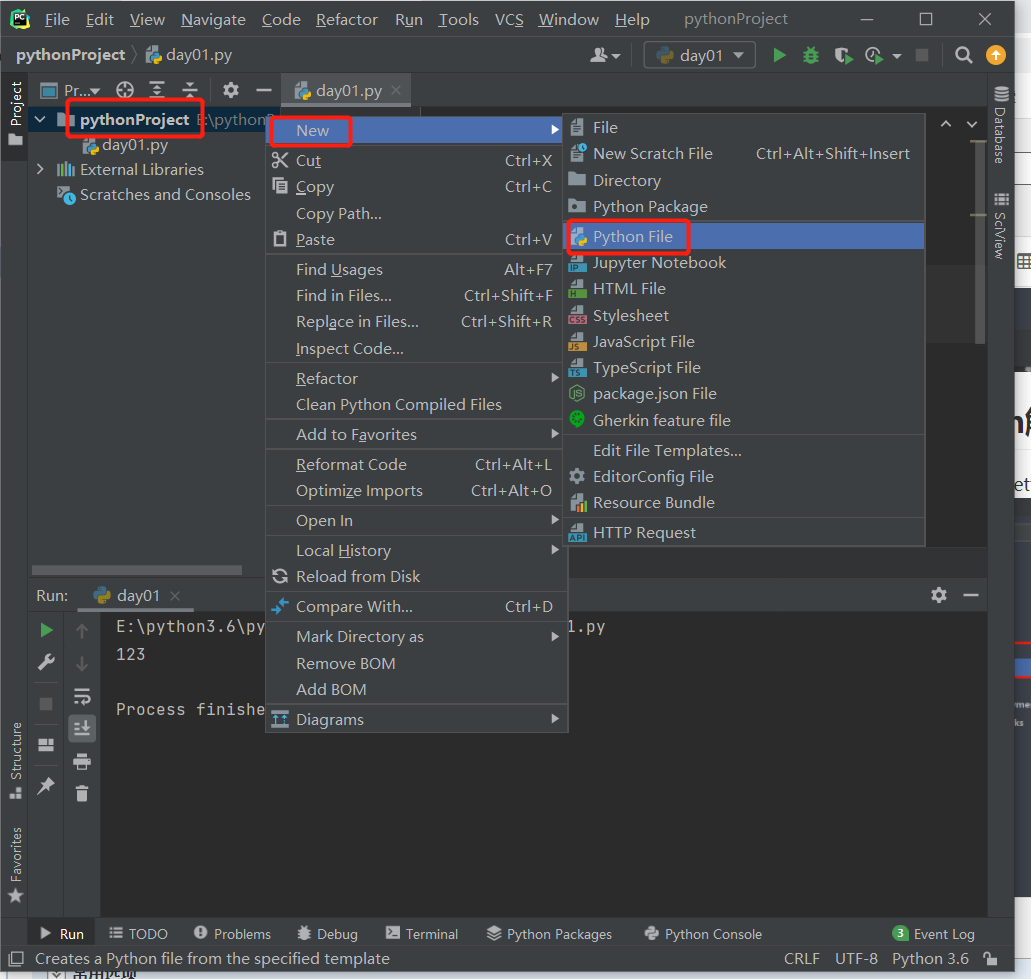Pin the Run tab with pin icon
The height and width of the screenshot is (979, 1031).
click(x=46, y=785)
